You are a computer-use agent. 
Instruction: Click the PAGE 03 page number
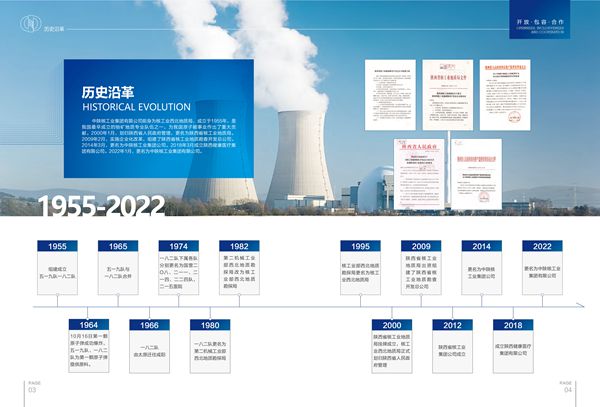tap(33, 386)
